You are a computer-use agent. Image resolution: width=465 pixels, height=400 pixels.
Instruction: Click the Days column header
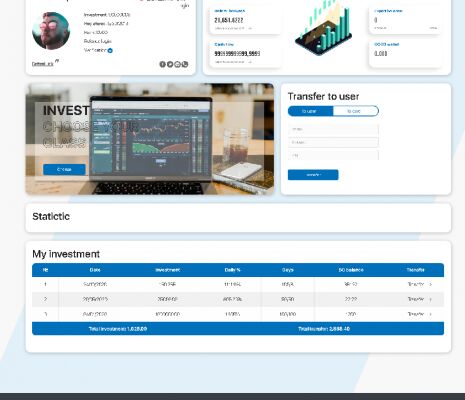click(x=288, y=270)
